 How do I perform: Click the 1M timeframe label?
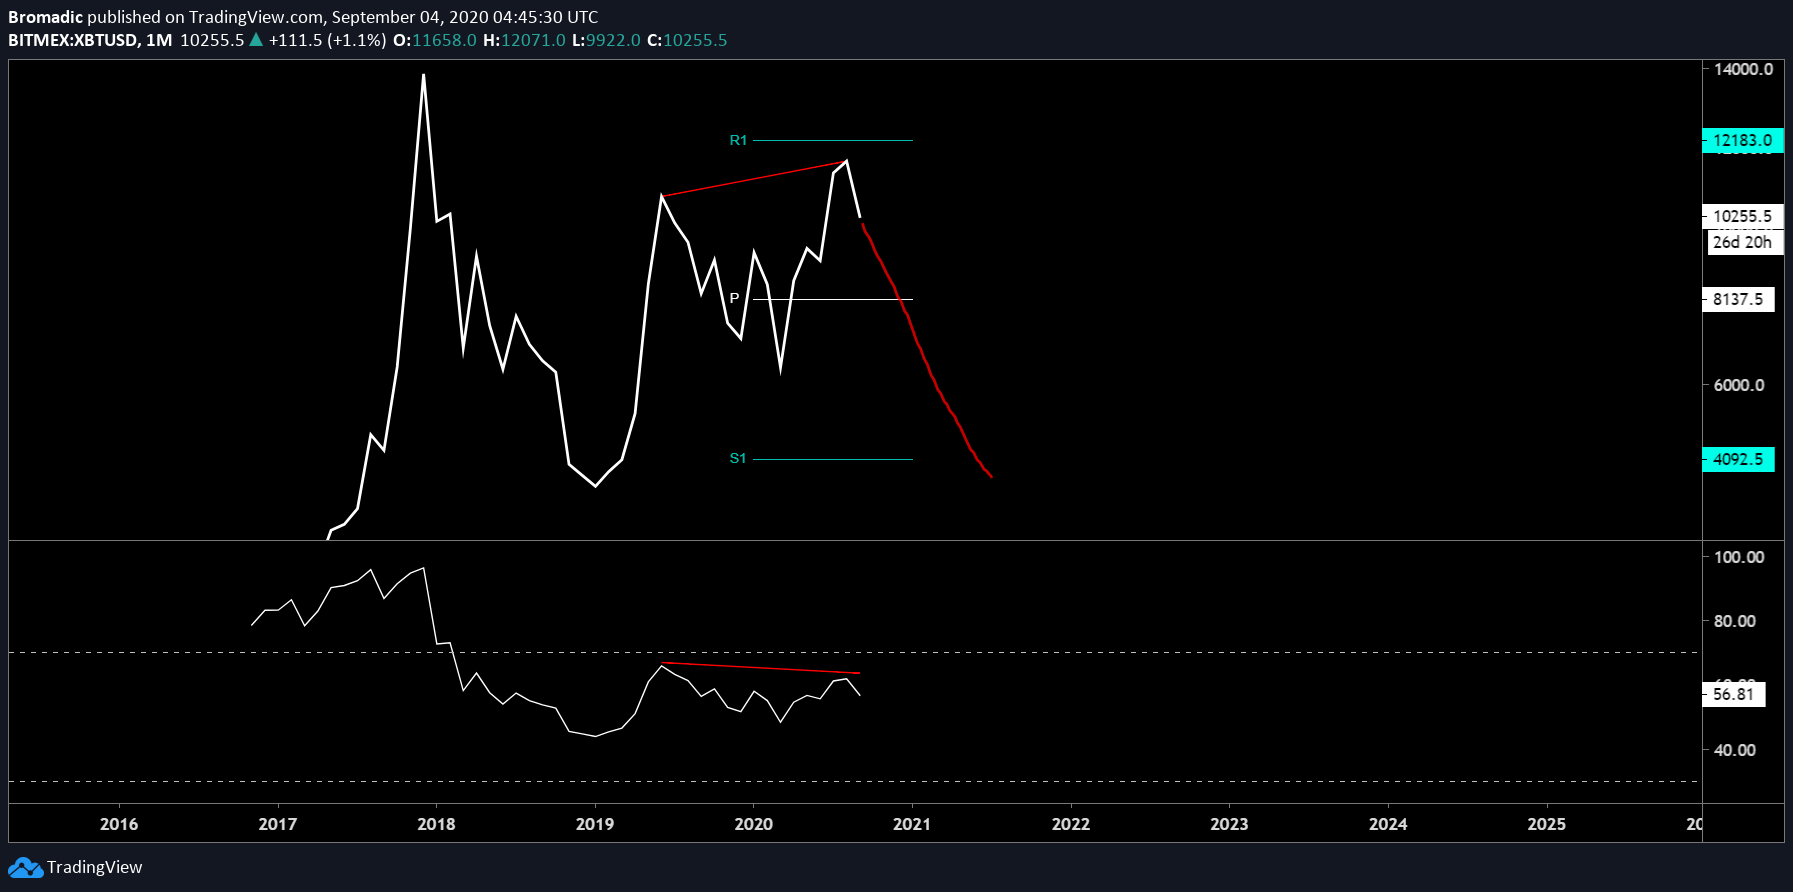(159, 40)
